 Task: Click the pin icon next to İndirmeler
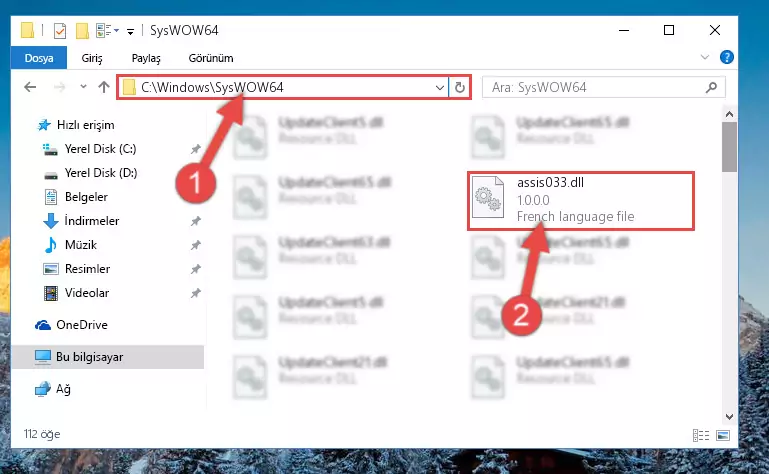click(196, 221)
